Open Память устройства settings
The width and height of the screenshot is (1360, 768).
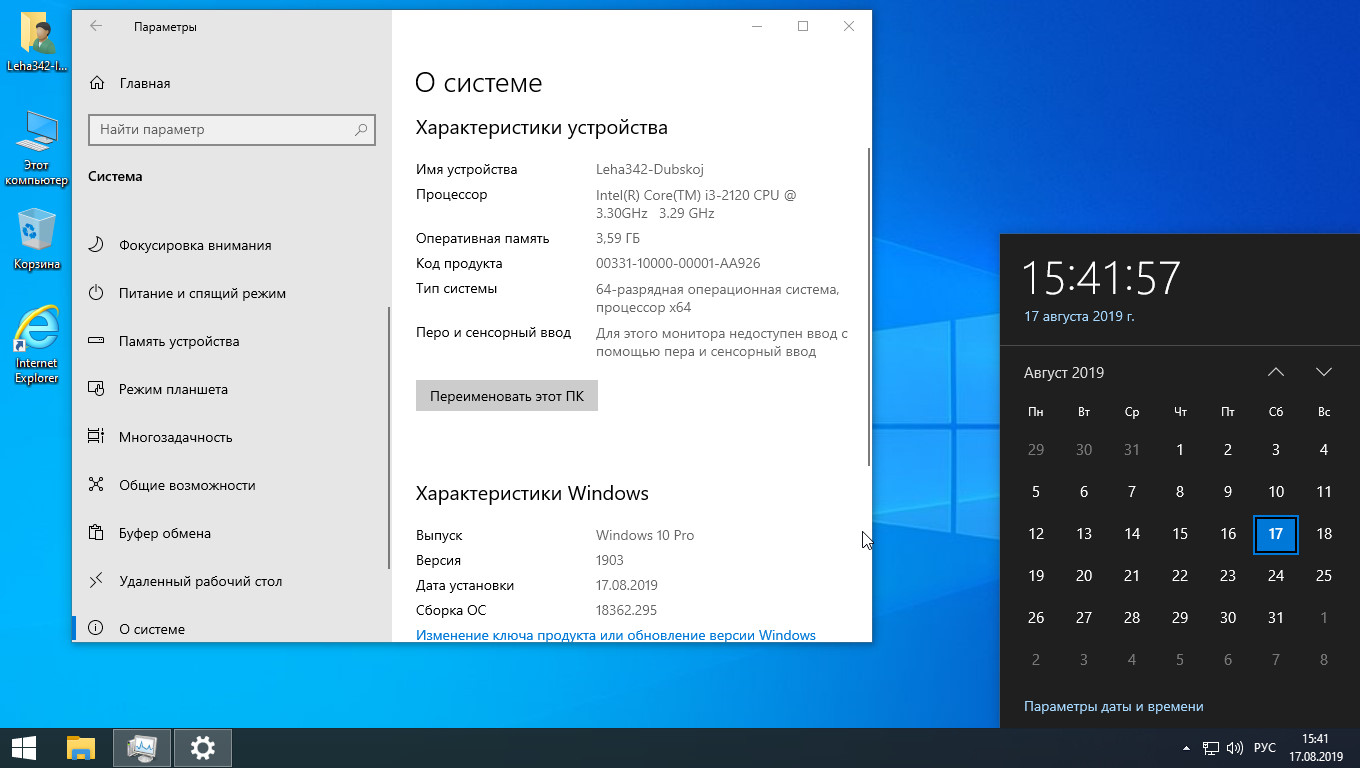232,341
